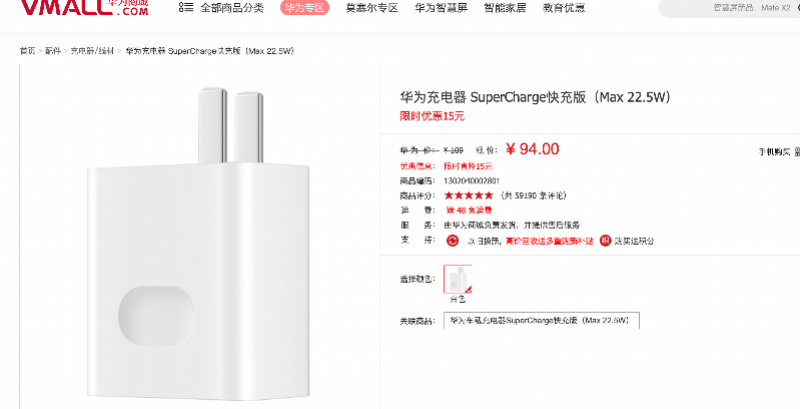Open the 华为专区 tab
The image size is (800, 409).
point(305,8)
